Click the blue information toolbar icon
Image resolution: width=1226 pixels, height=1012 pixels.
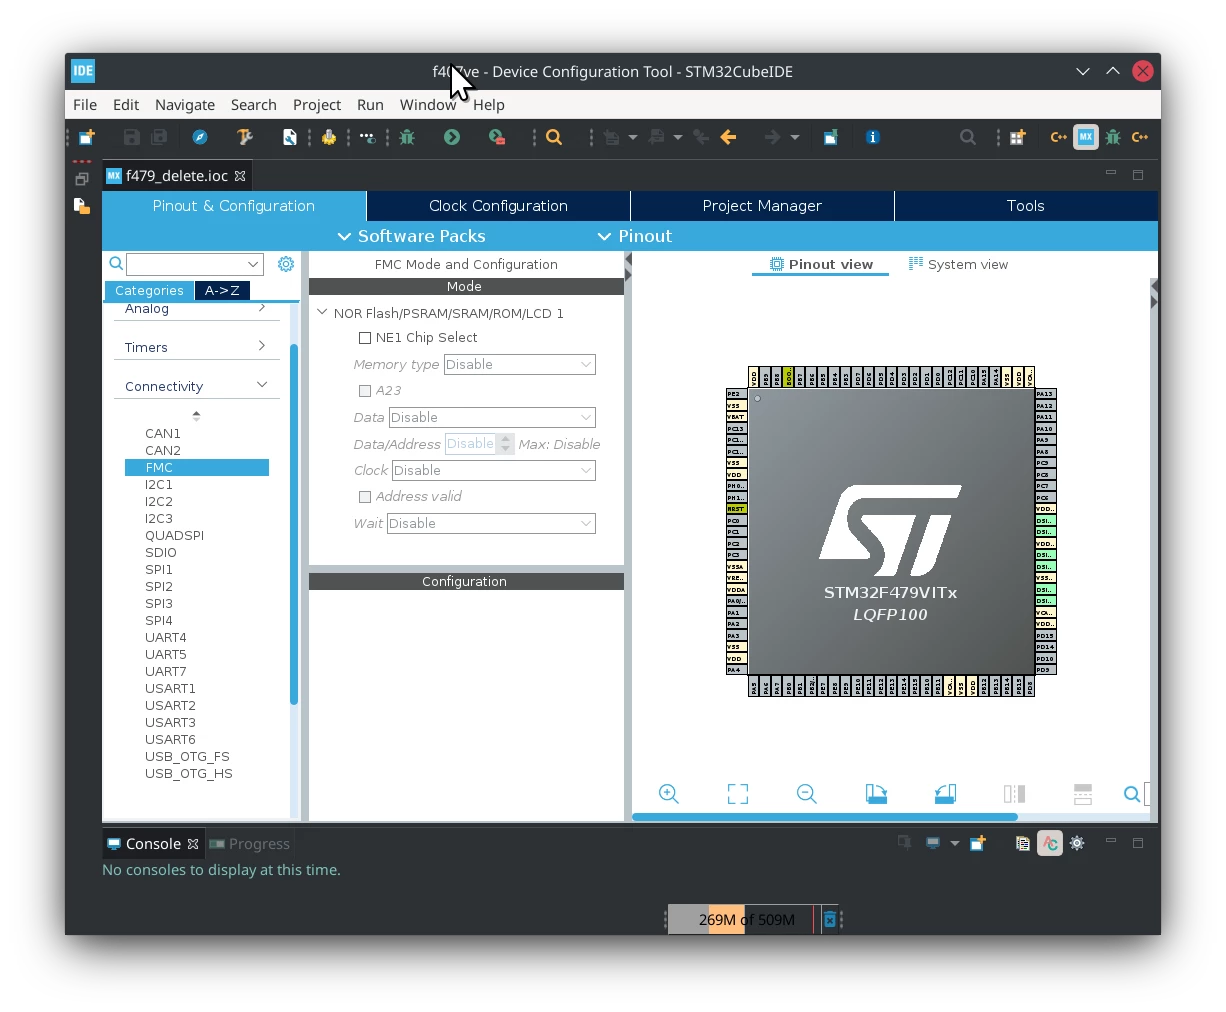pos(873,137)
